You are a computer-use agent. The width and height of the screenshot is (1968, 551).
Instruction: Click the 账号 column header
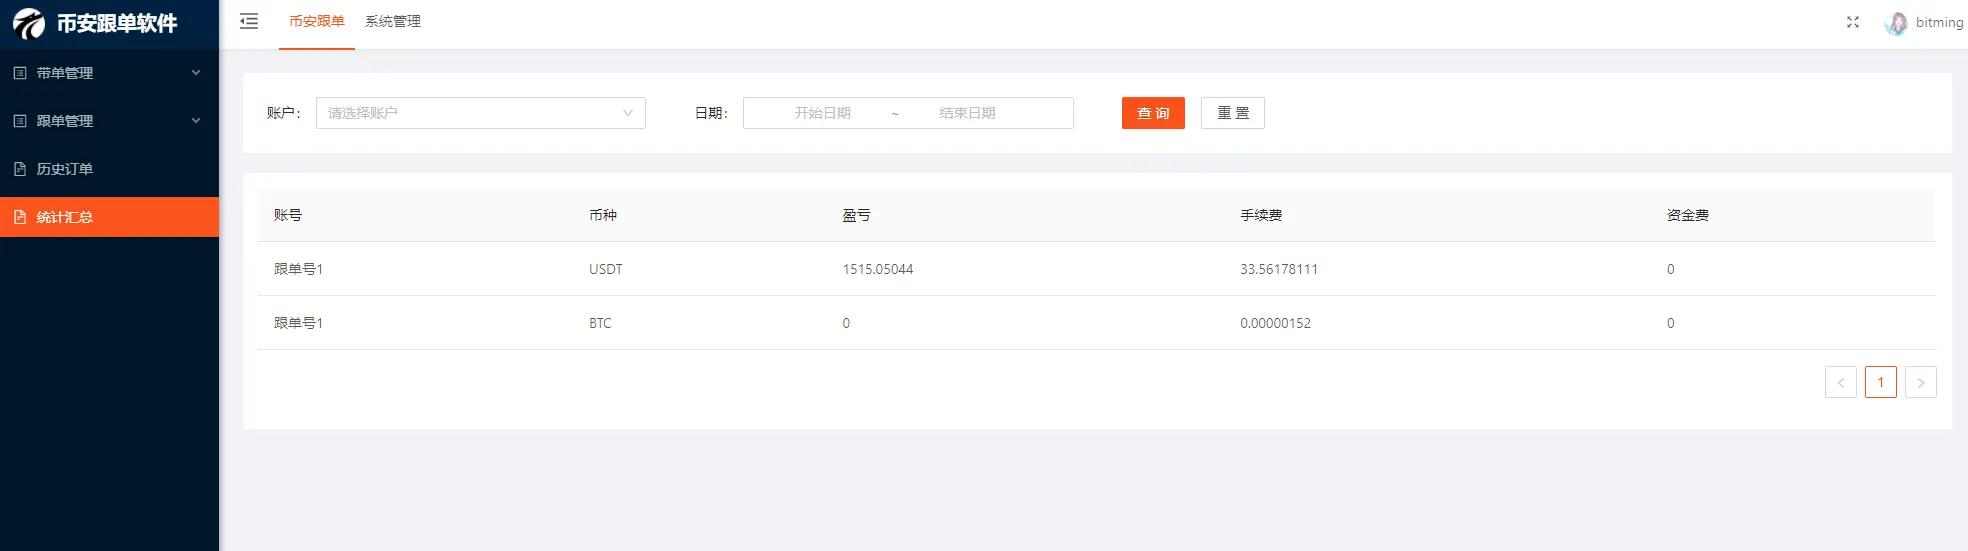[288, 215]
